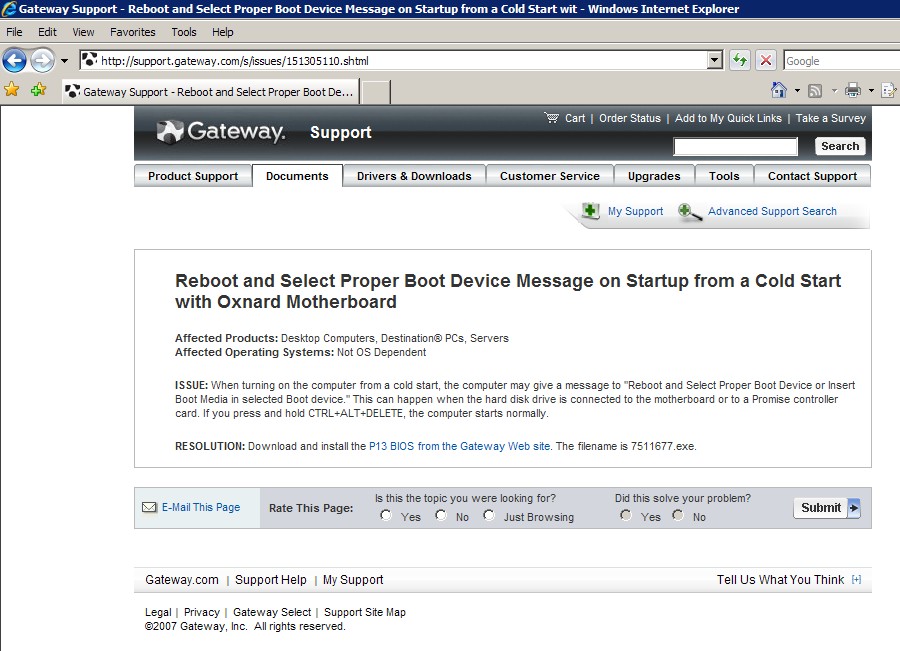The image size is (900, 651).
Task: Expand the Print dropdown arrow
Action: tap(871, 91)
